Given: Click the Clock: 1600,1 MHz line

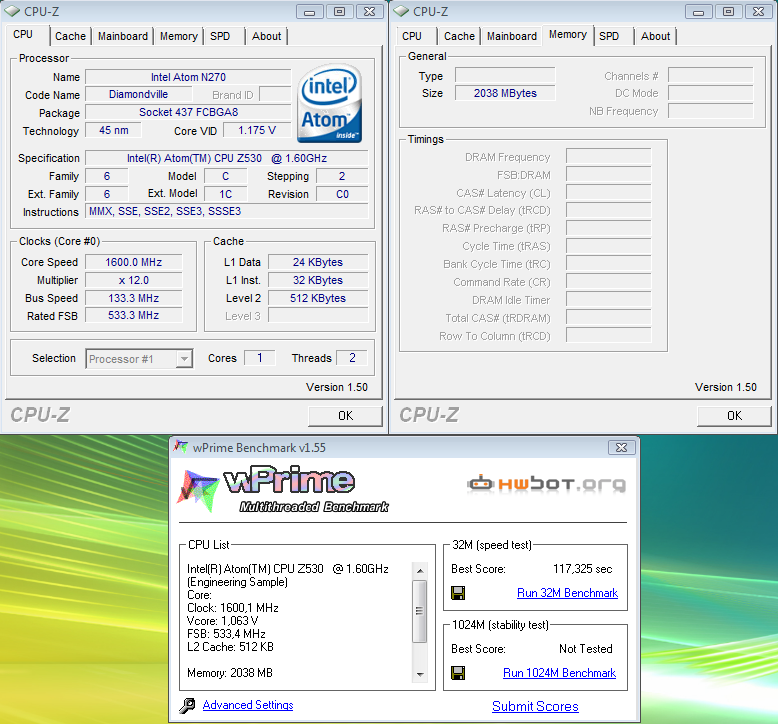Looking at the screenshot, I should pyautogui.click(x=232, y=608).
